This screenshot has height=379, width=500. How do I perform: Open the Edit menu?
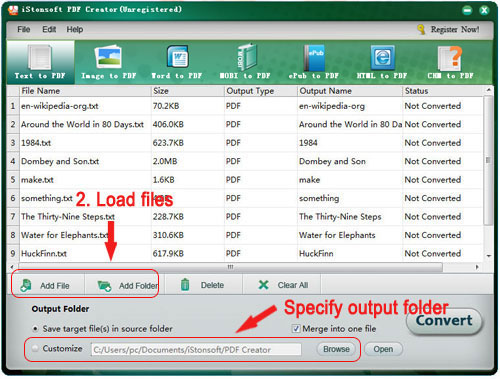[x=49, y=29]
